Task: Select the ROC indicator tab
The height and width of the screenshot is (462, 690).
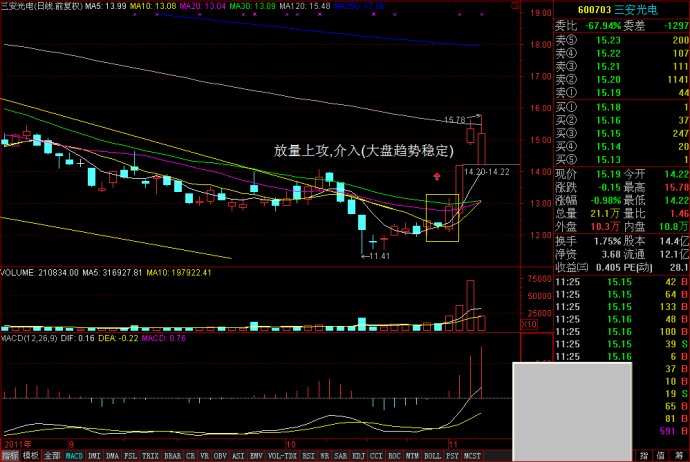Action: [x=394, y=456]
